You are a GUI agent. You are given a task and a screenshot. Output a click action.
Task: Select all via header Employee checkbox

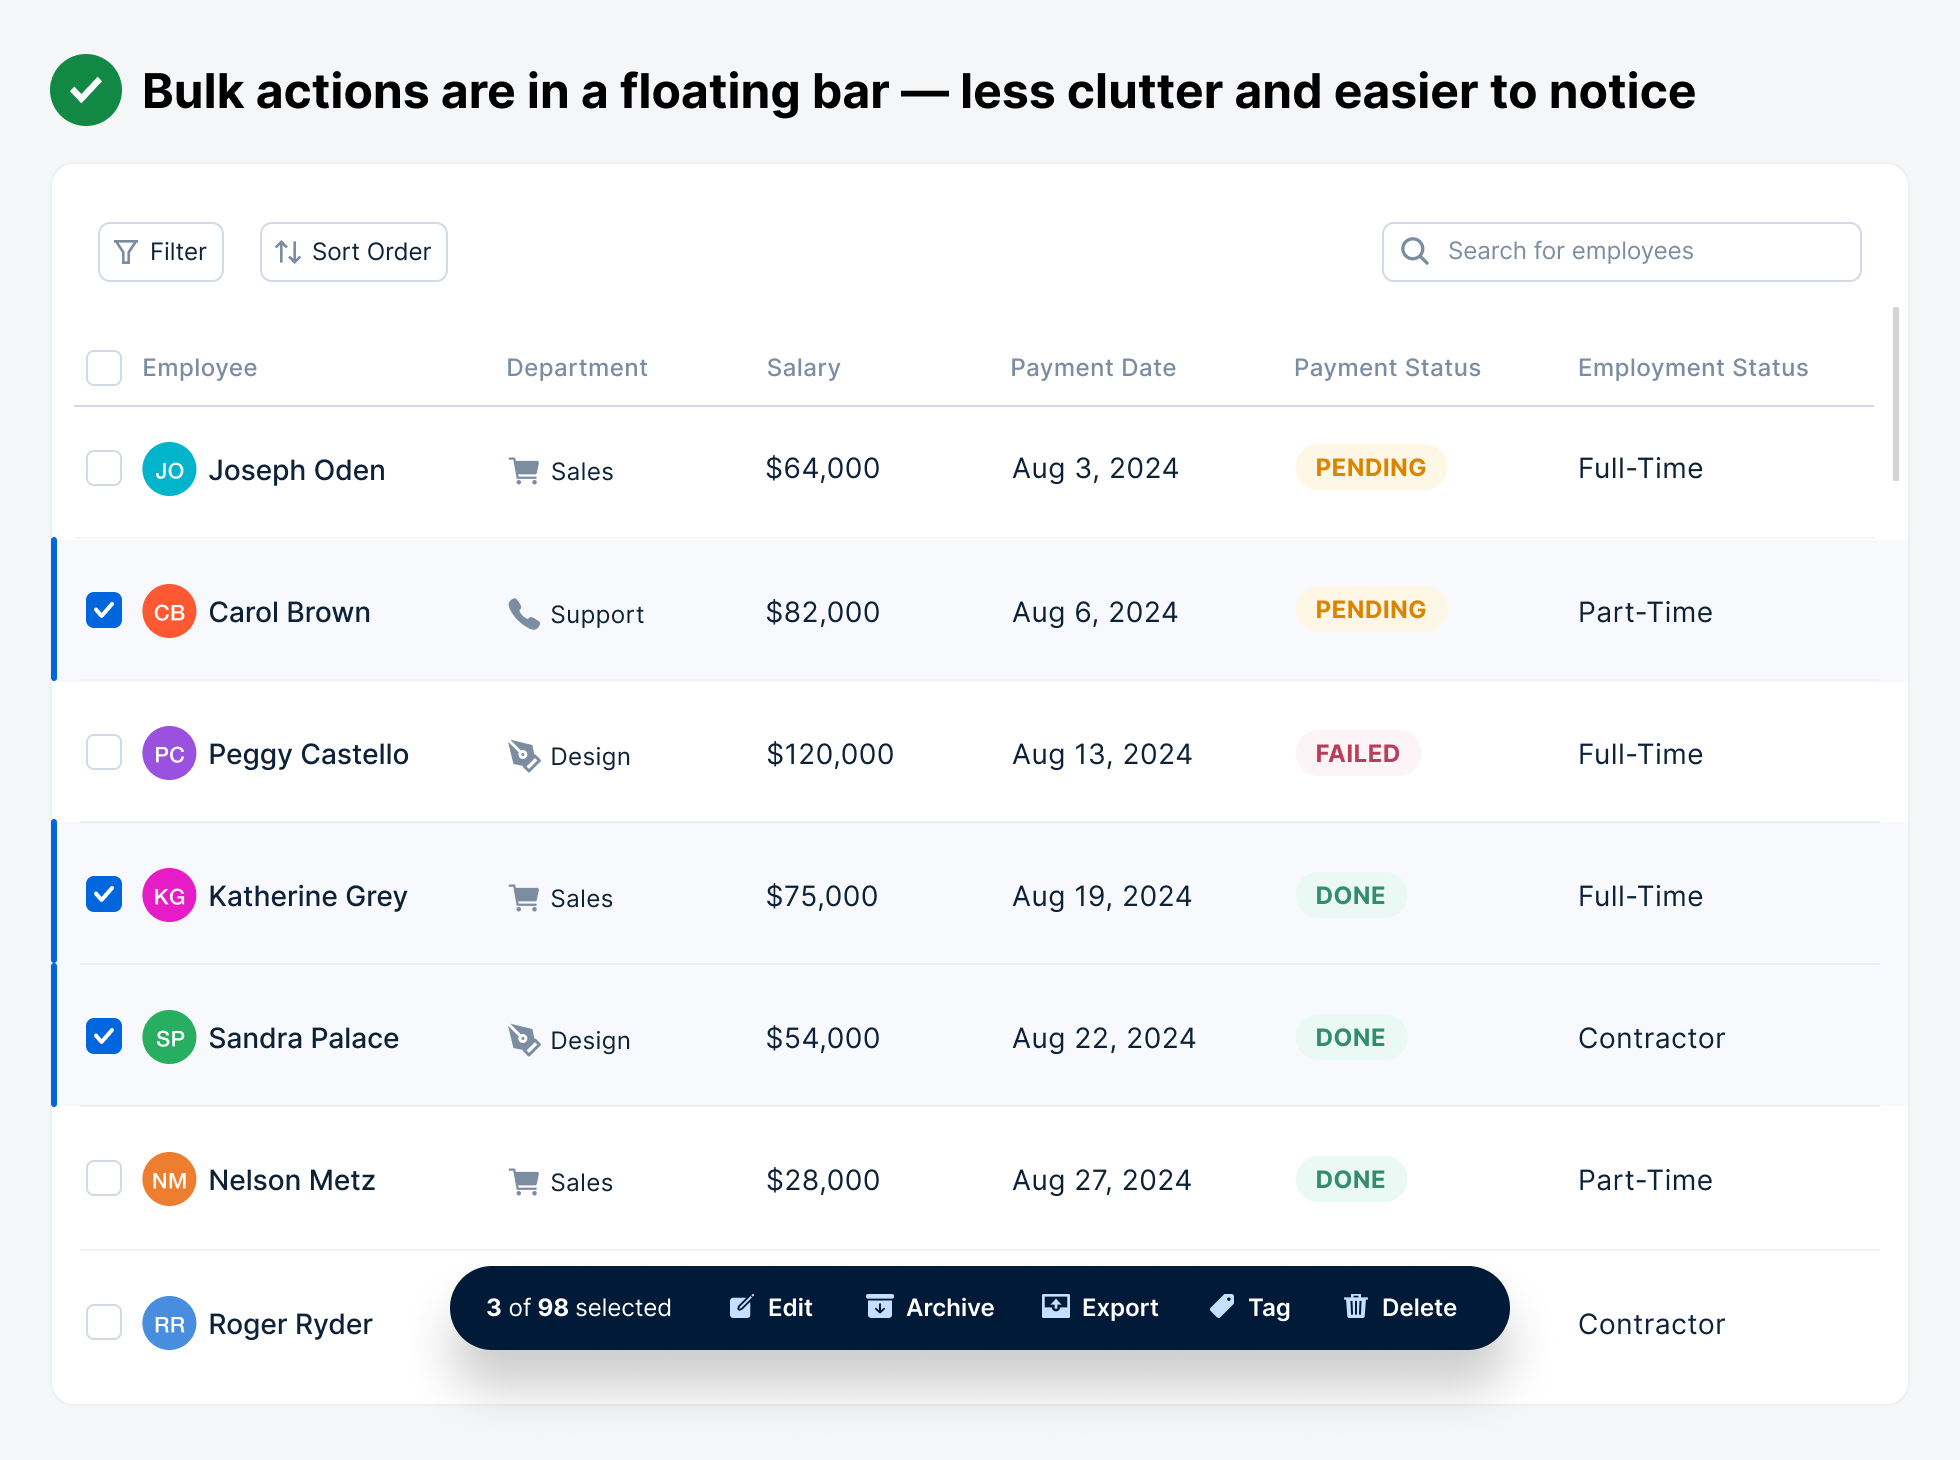tap(104, 368)
